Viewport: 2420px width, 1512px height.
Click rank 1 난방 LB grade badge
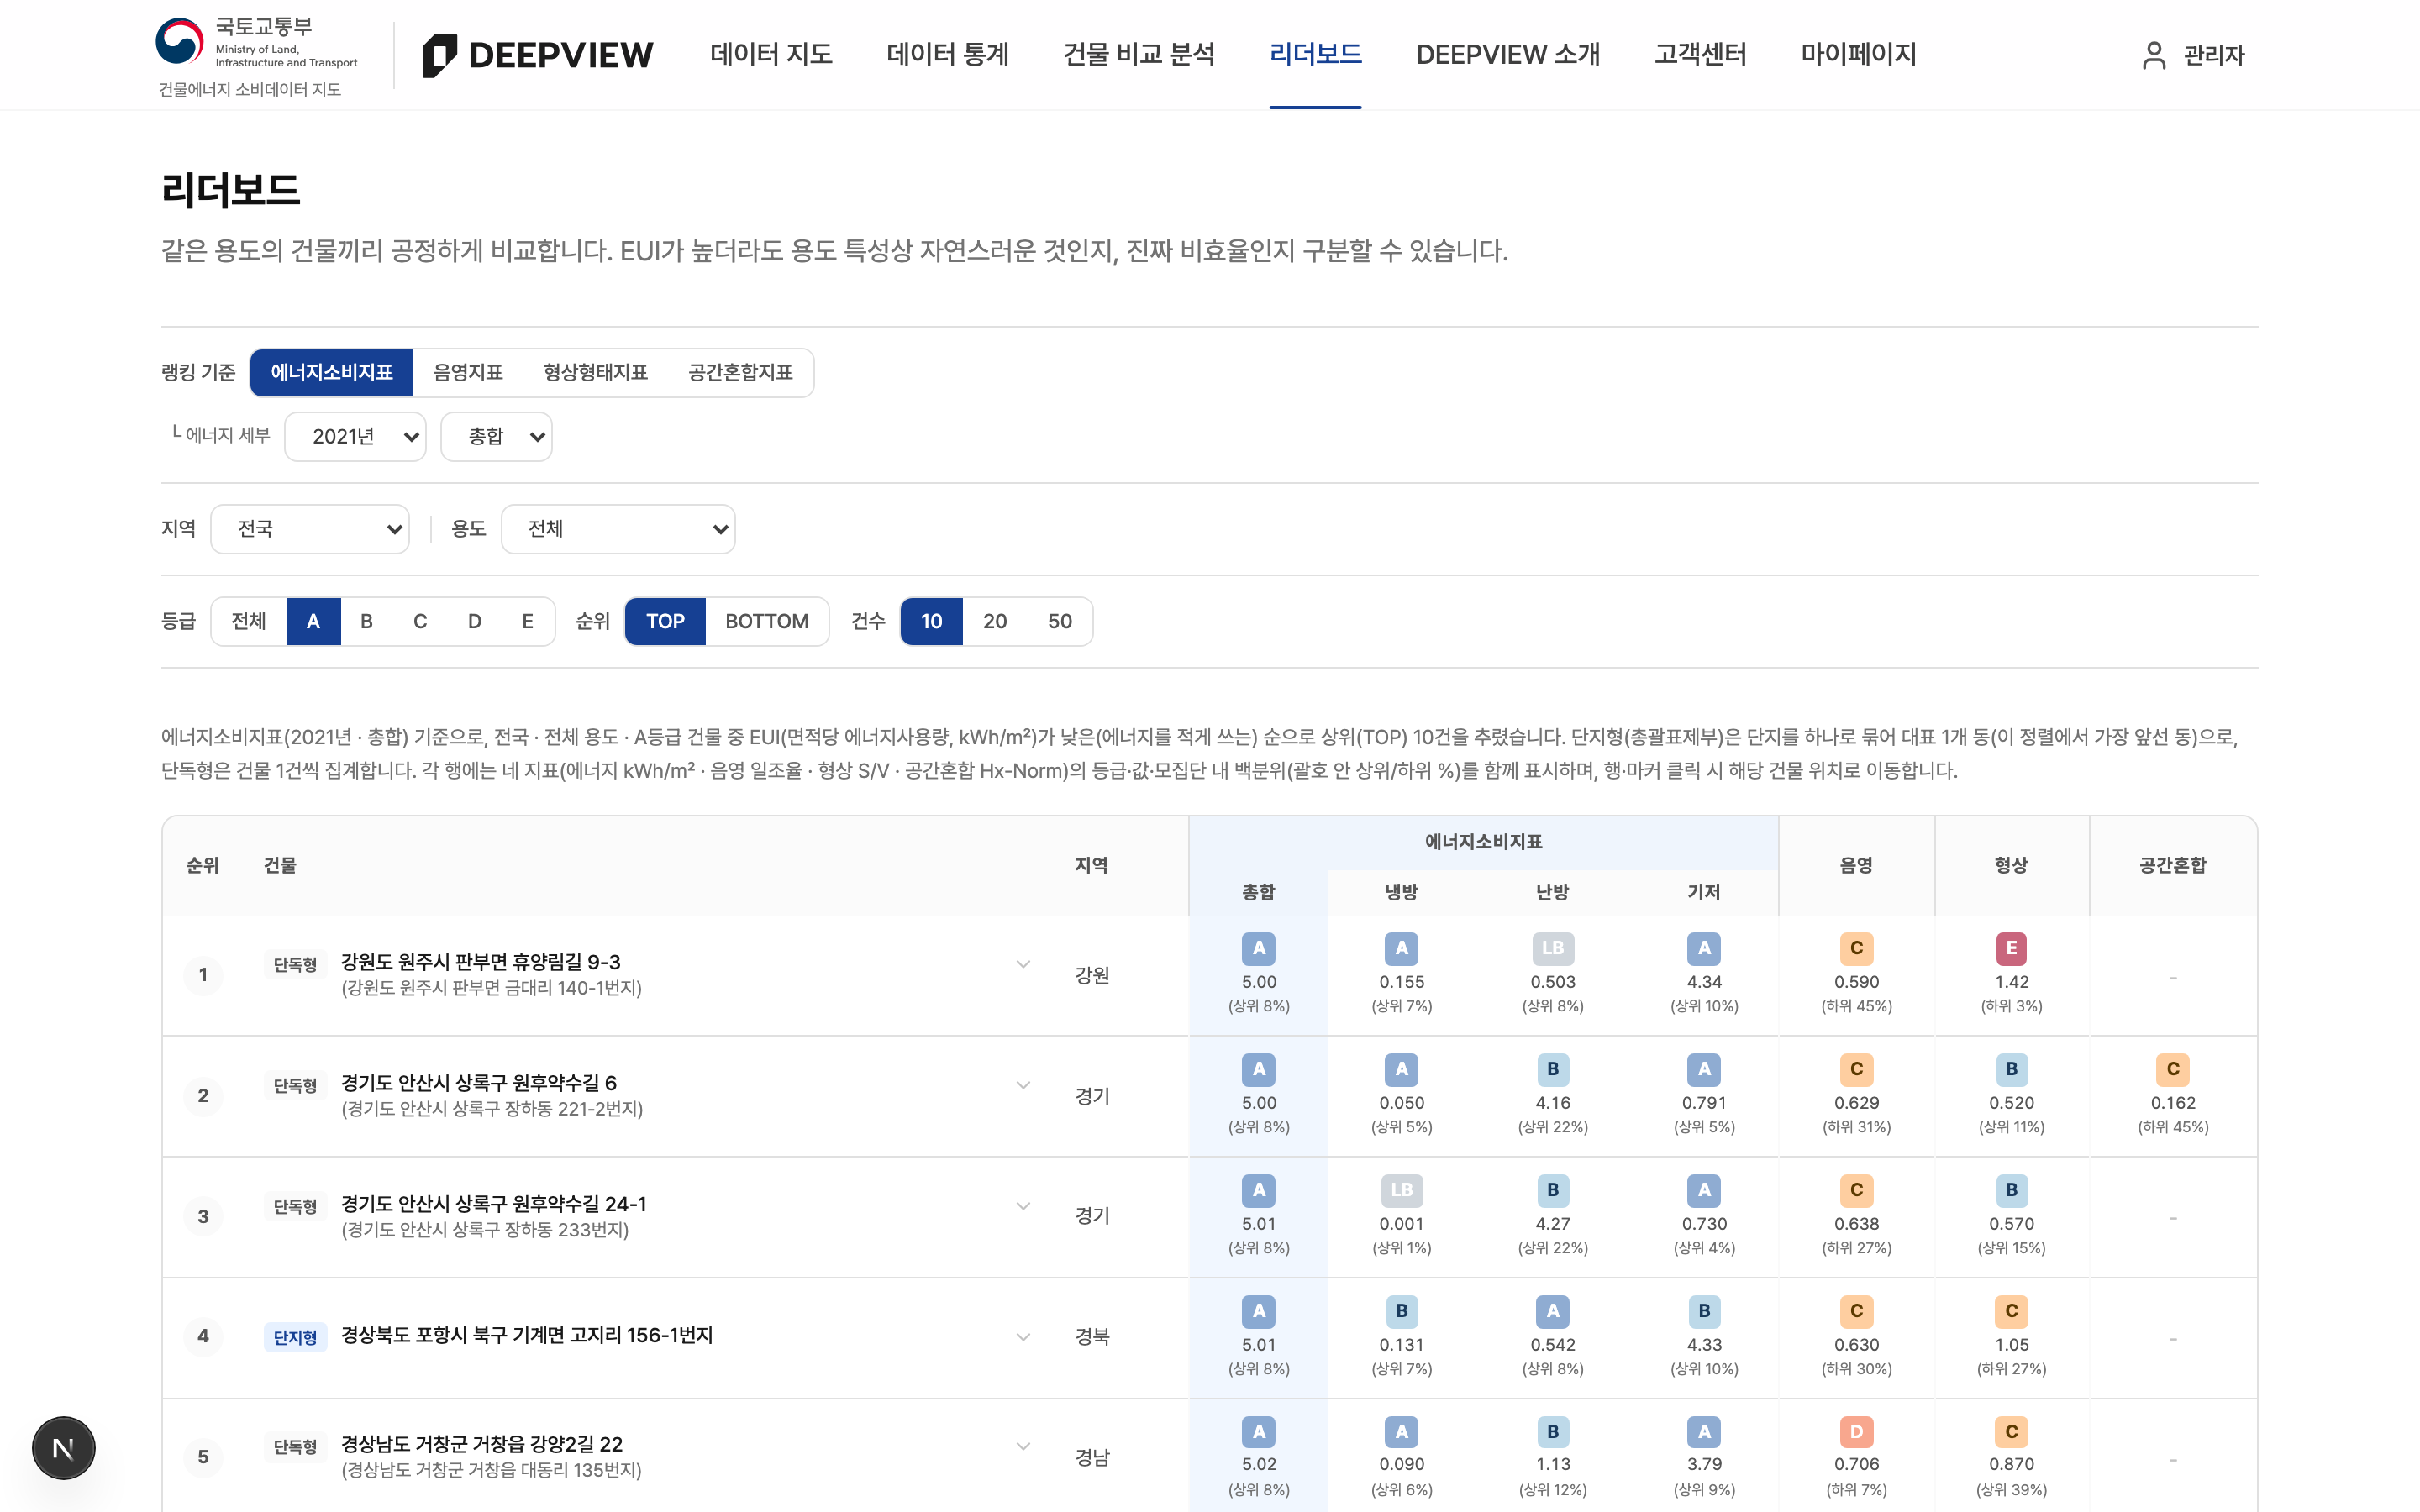[1552, 948]
